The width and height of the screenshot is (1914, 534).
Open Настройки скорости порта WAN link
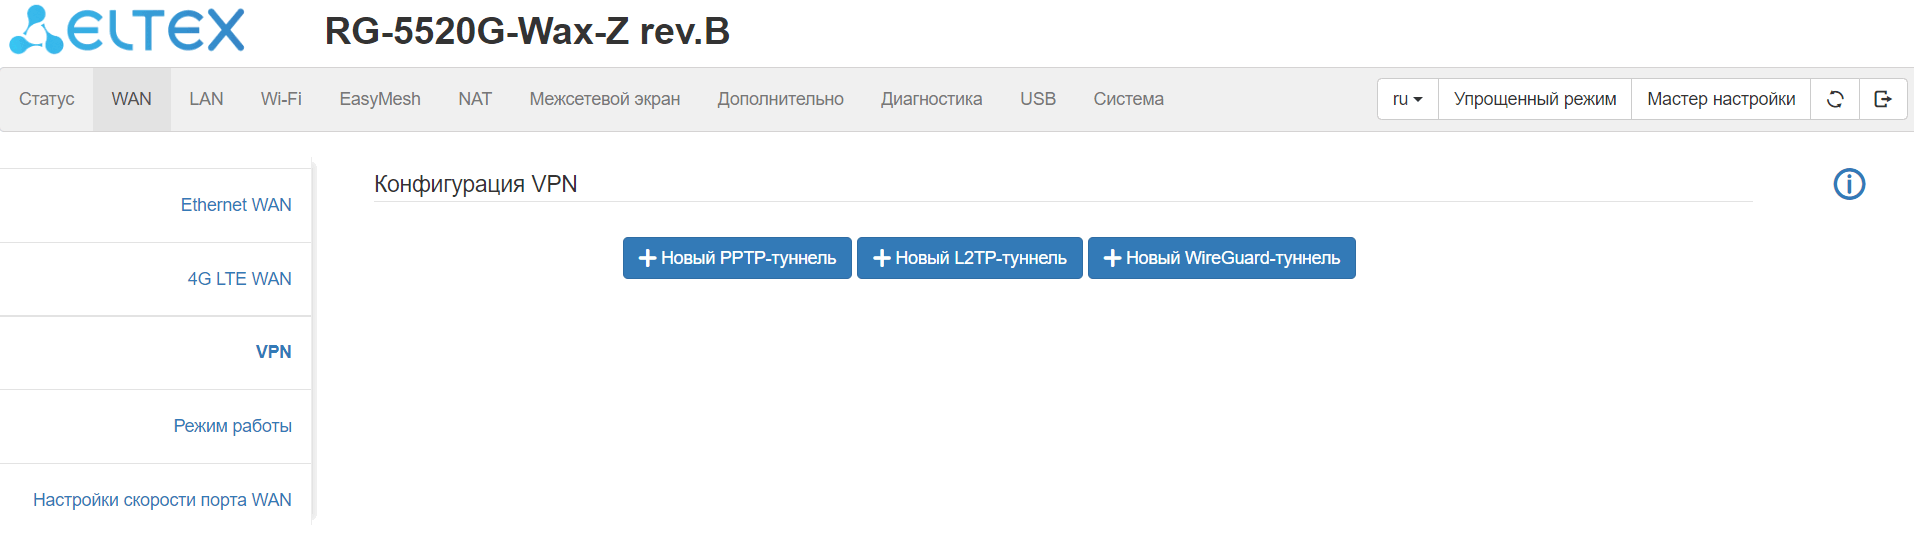point(162,500)
